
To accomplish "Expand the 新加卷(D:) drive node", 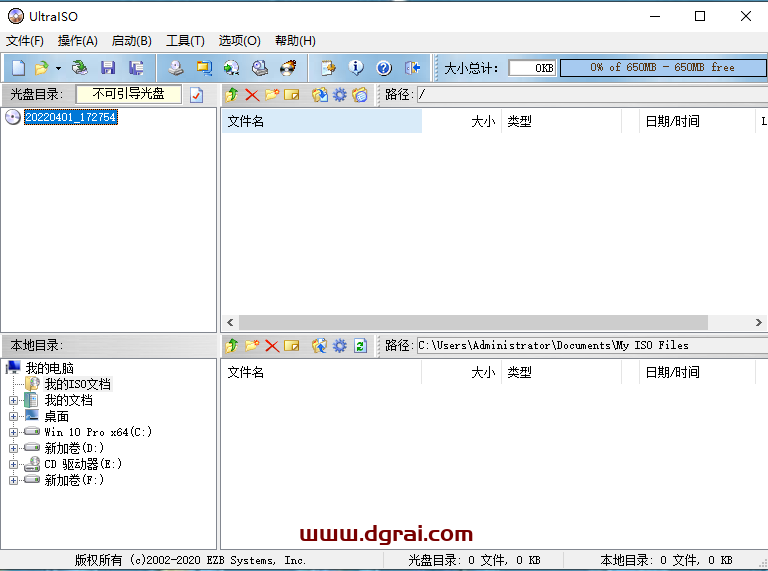I will click(x=13, y=448).
